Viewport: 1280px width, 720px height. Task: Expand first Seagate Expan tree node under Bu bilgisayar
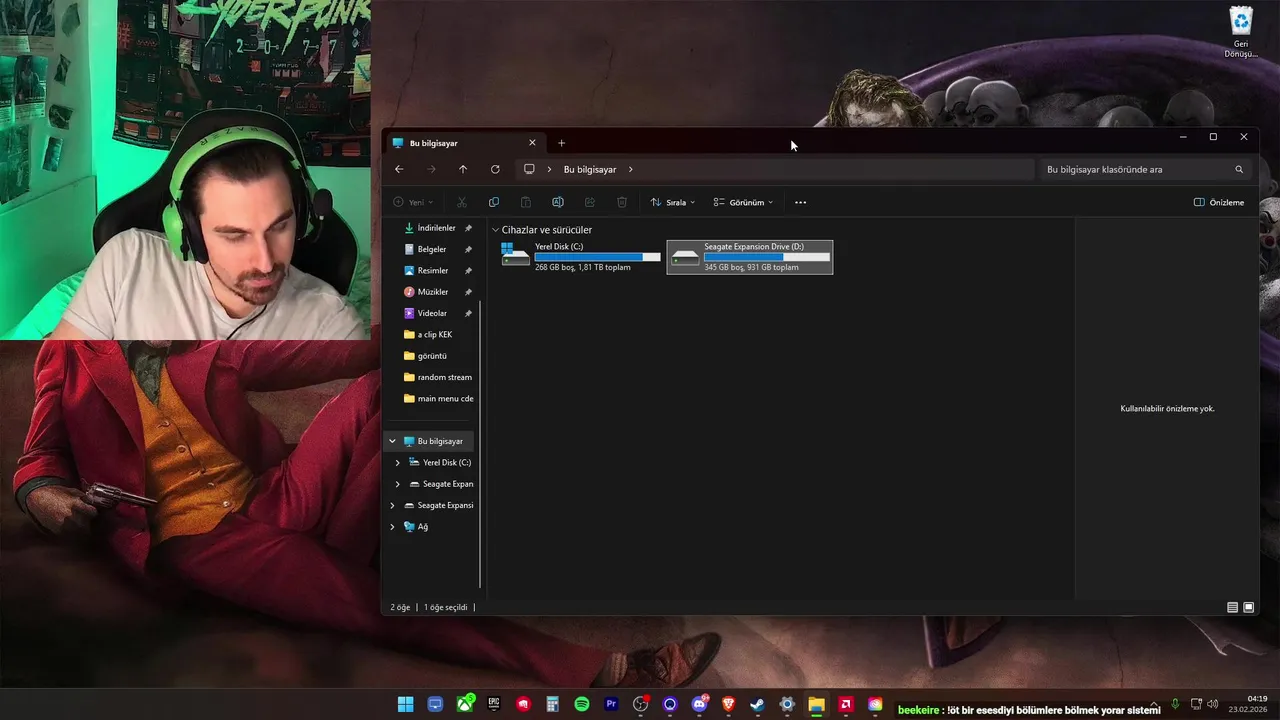click(397, 484)
